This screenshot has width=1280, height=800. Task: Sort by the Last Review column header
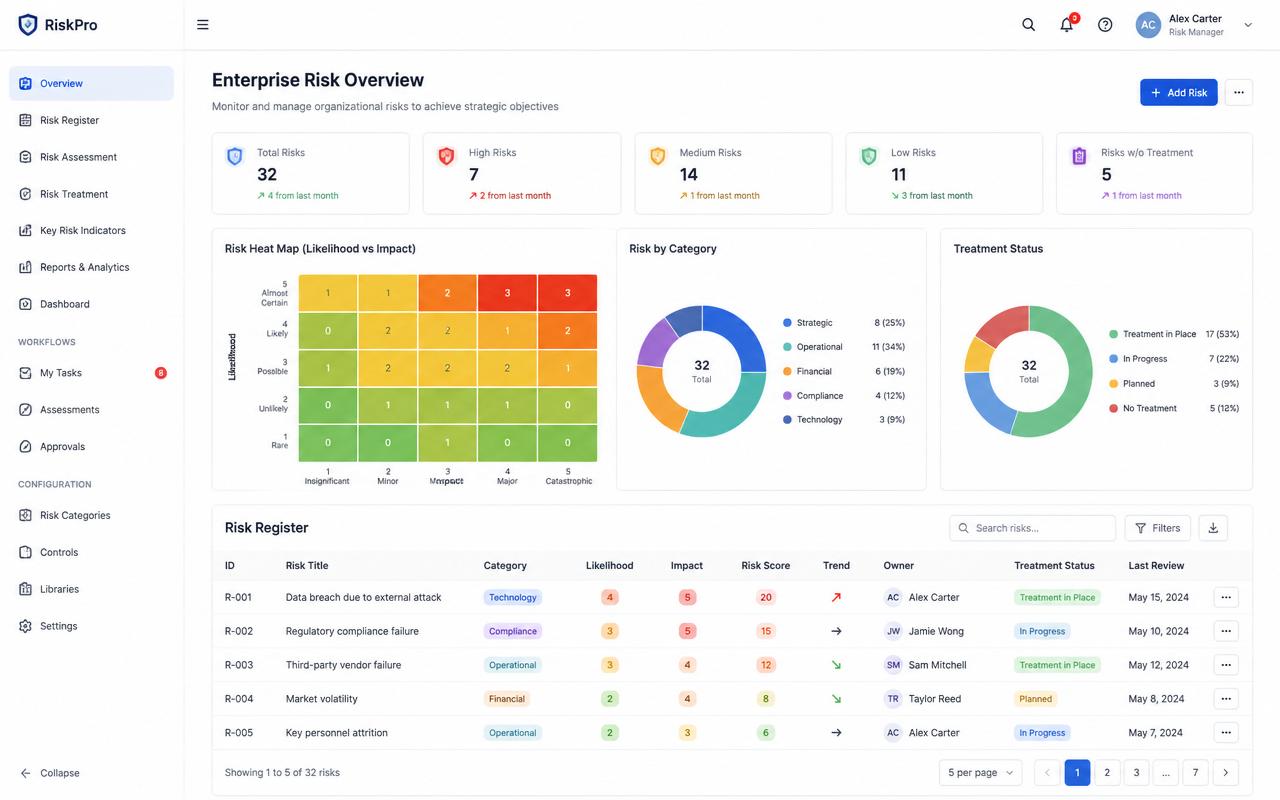pos(1156,566)
